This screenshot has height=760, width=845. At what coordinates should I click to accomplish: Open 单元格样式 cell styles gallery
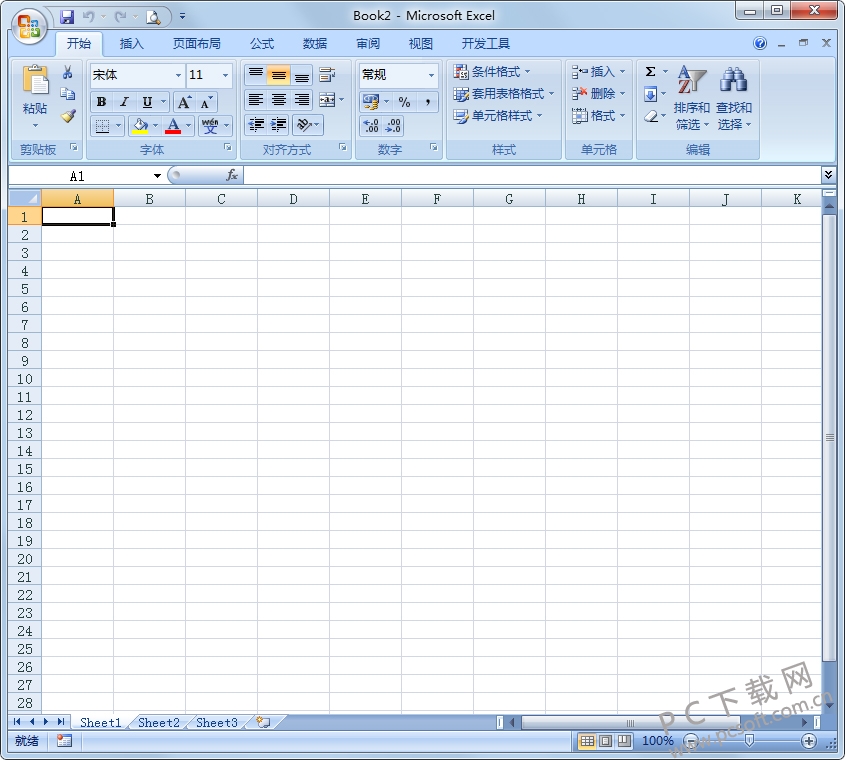[497, 116]
